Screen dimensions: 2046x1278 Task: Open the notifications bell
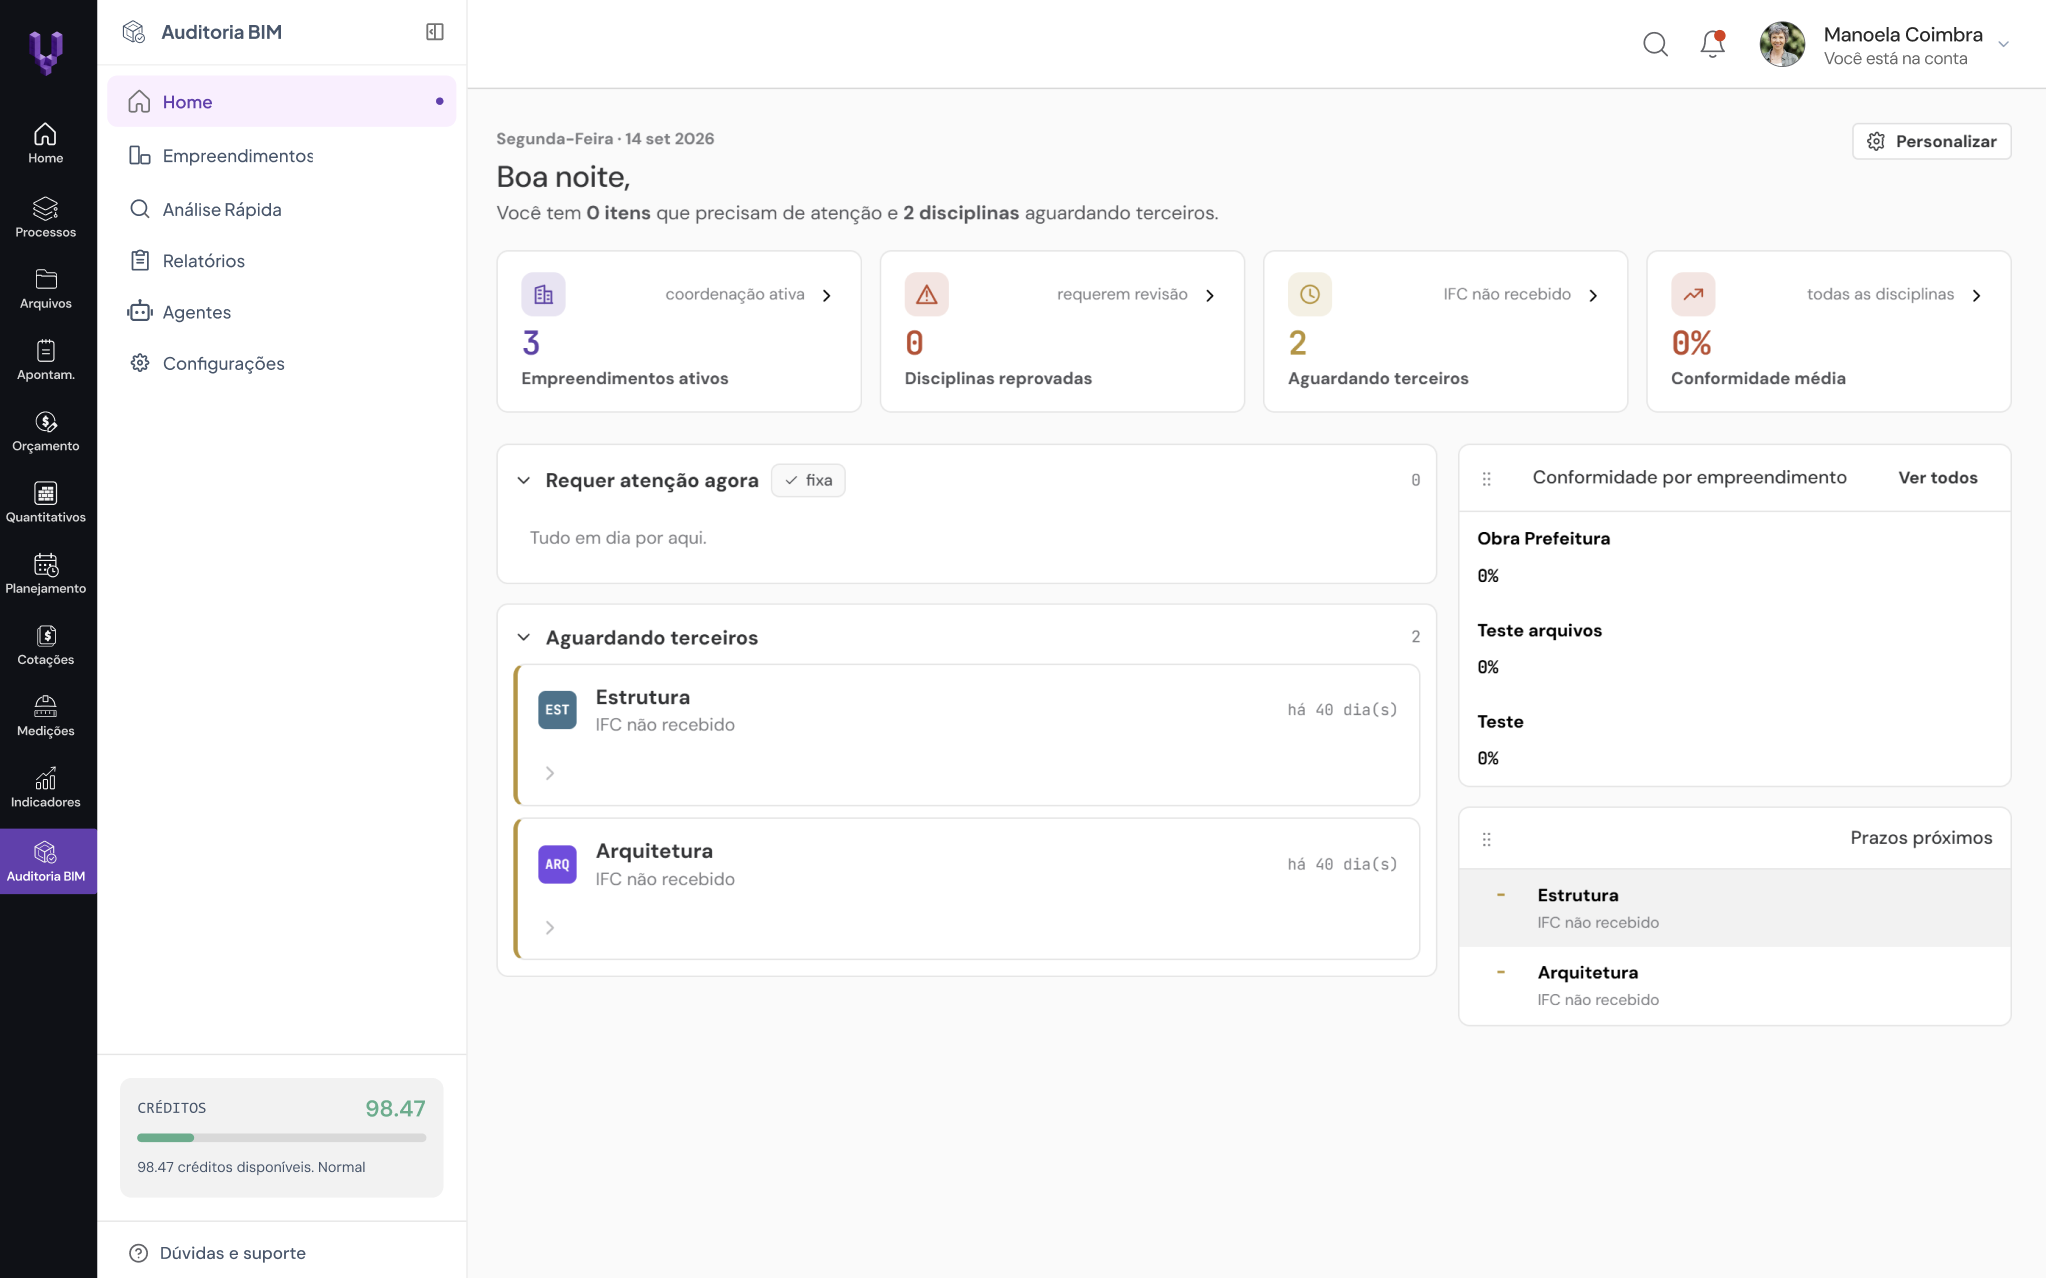pyautogui.click(x=1712, y=44)
